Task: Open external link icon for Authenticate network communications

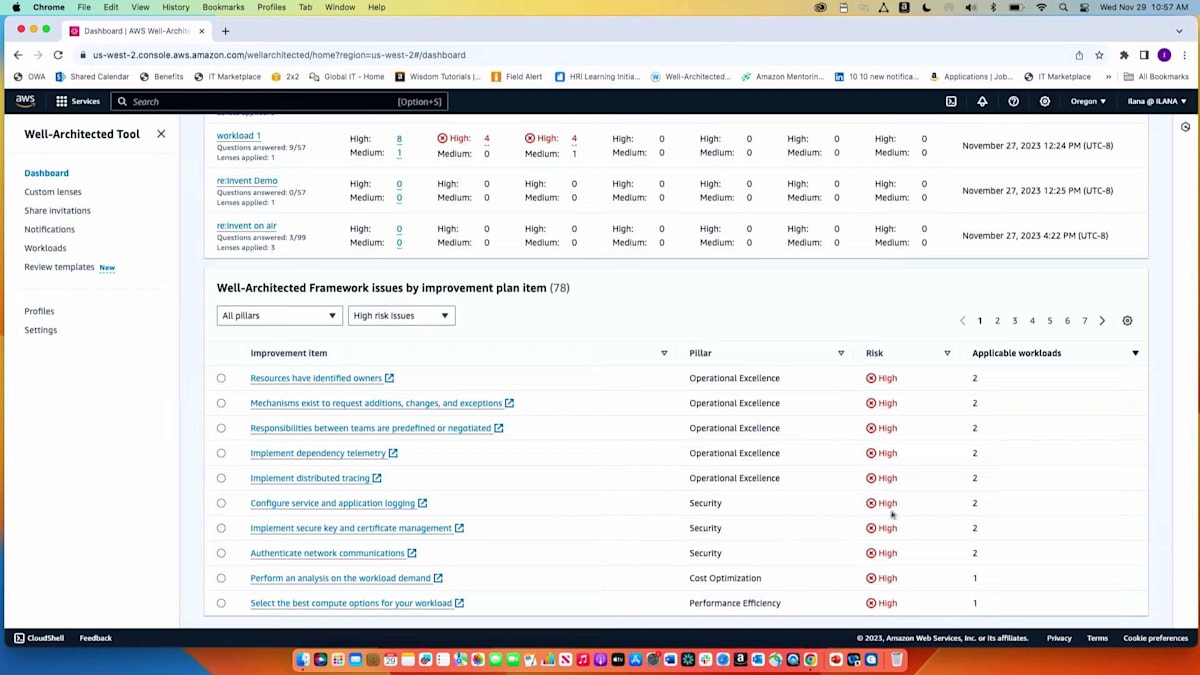Action: [x=412, y=553]
